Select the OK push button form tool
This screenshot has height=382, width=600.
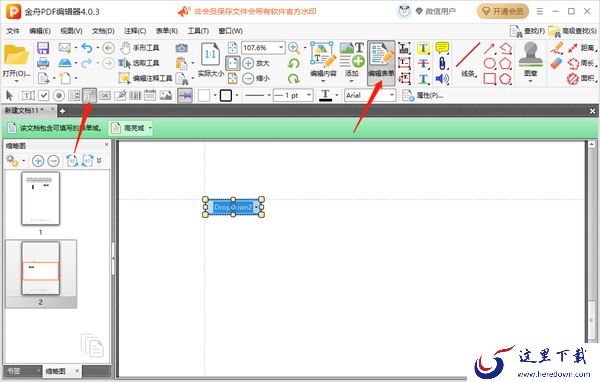104,95
